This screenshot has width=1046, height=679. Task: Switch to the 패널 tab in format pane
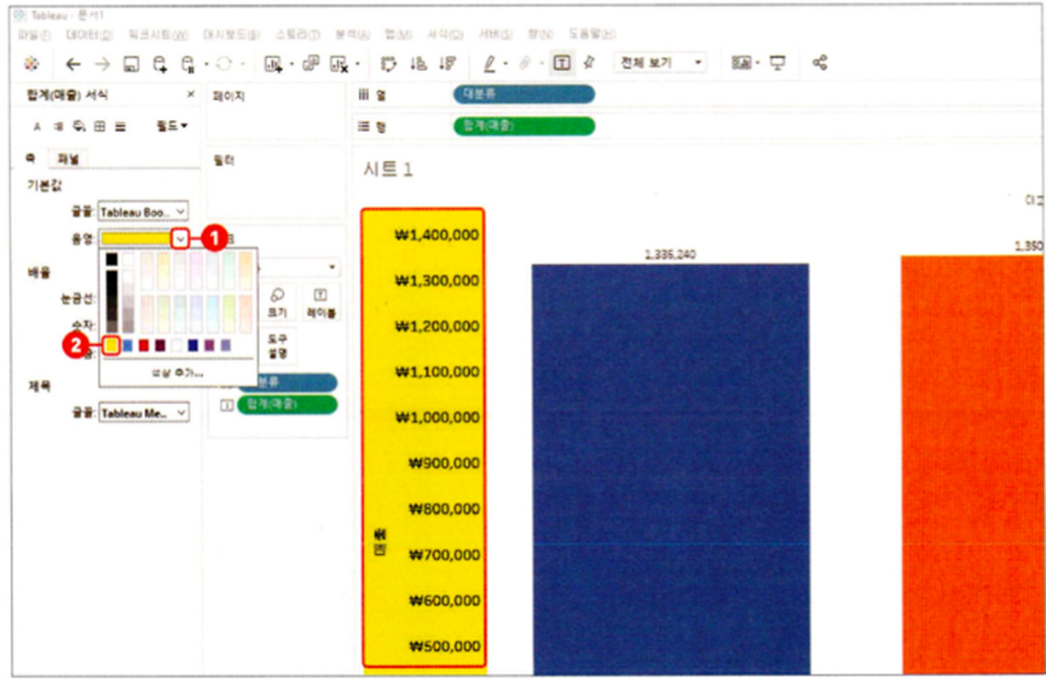(x=68, y=159)
